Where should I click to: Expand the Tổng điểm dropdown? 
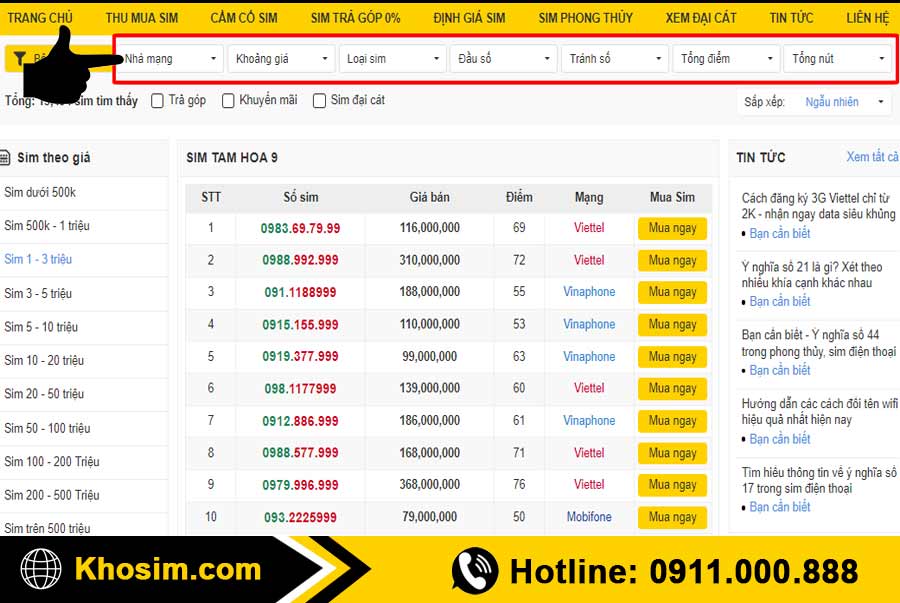726,58
